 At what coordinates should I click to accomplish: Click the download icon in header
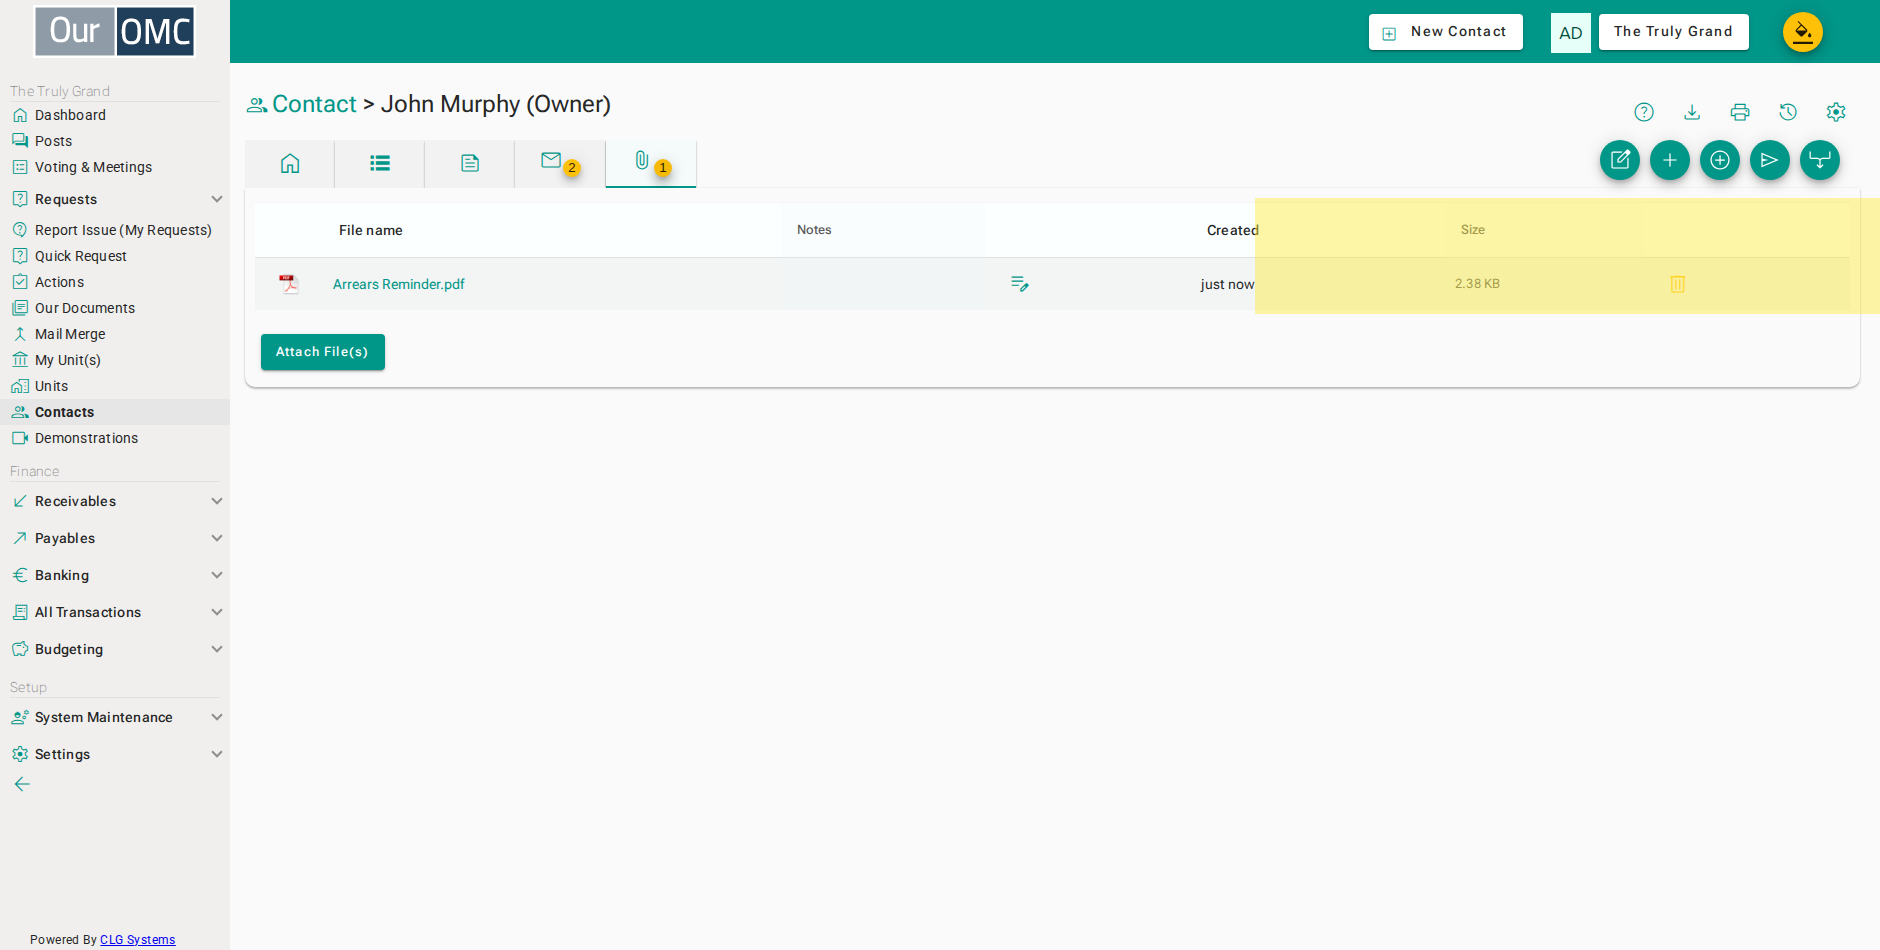[x=1692, y=112]
